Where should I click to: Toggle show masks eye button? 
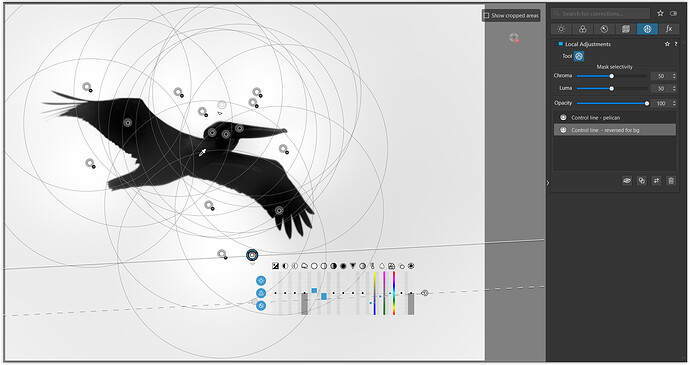coord(627,181)
